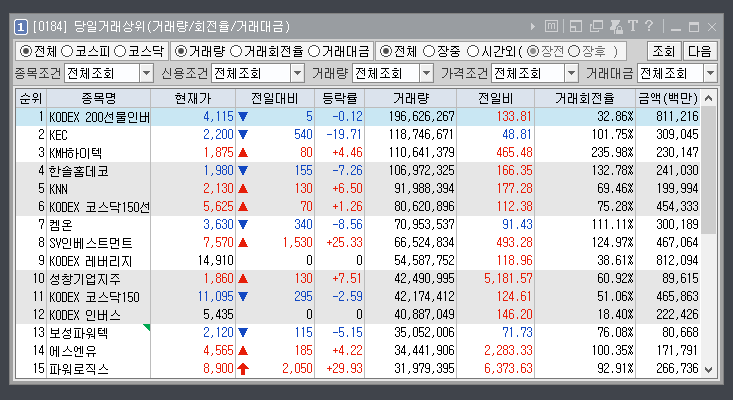Select the 한솔홈데코 stock name
This screenshot has height=400, width=733.
pyautogui.click(x=79, y=171)
